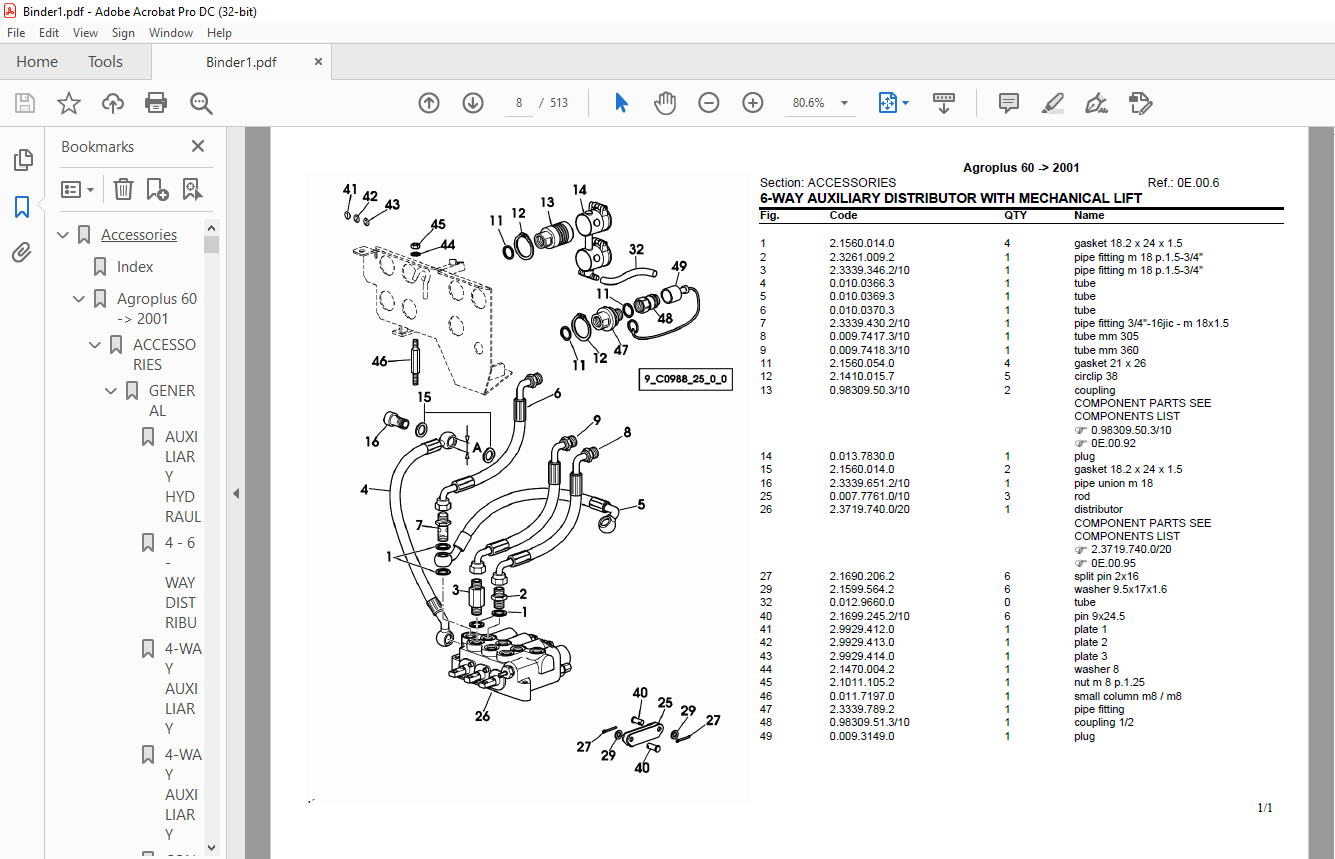Open the Accessories bookmark link
1335x859 pixels.
tap(139, 235)
